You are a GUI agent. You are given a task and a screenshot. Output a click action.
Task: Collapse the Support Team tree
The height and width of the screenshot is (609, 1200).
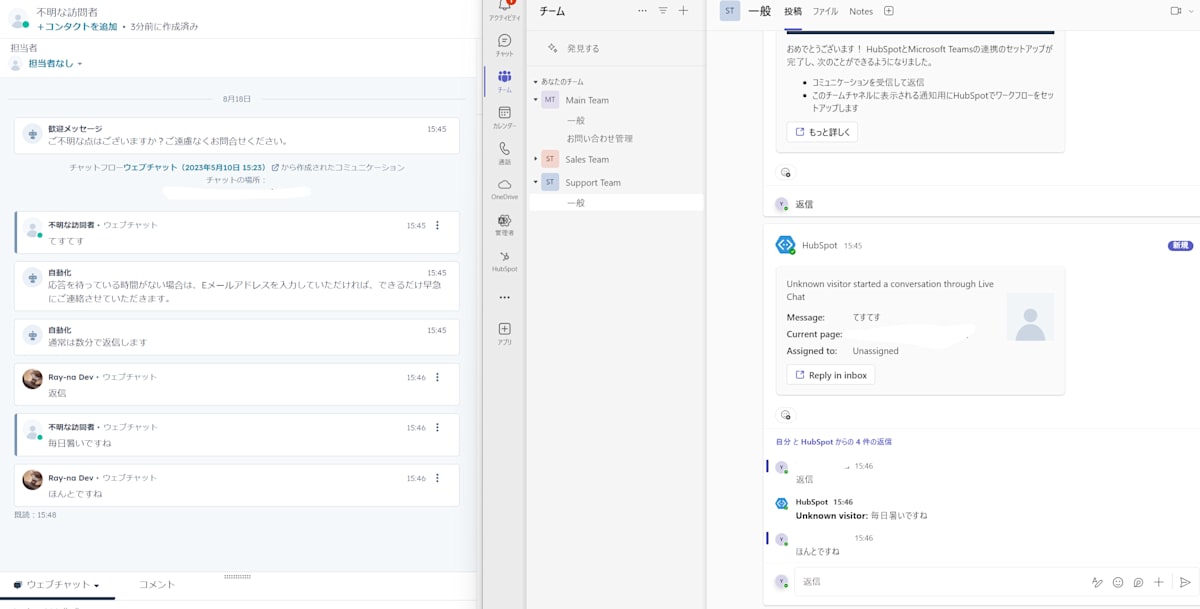[535, 182]
